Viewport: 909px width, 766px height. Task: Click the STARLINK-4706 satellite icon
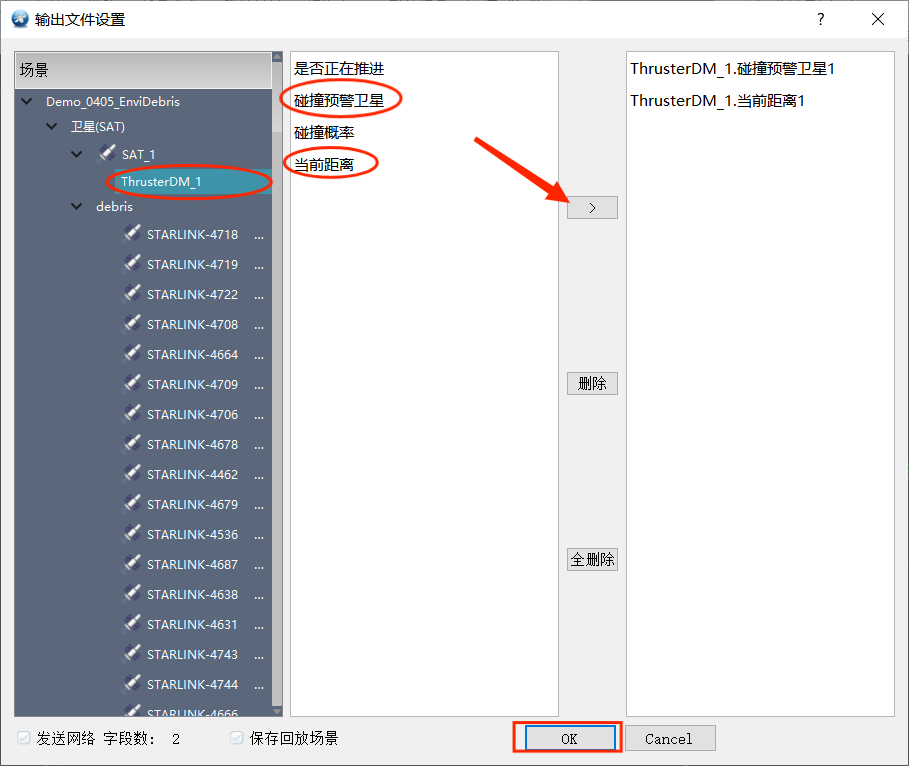132,414
